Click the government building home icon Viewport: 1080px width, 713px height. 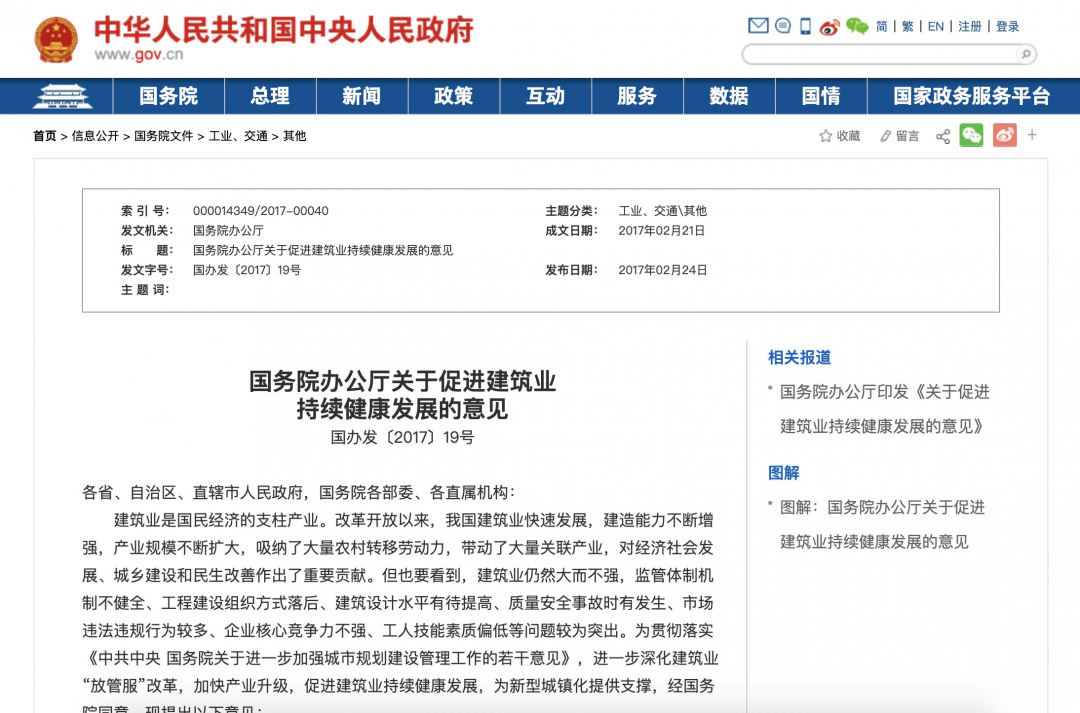click(62, 96)
